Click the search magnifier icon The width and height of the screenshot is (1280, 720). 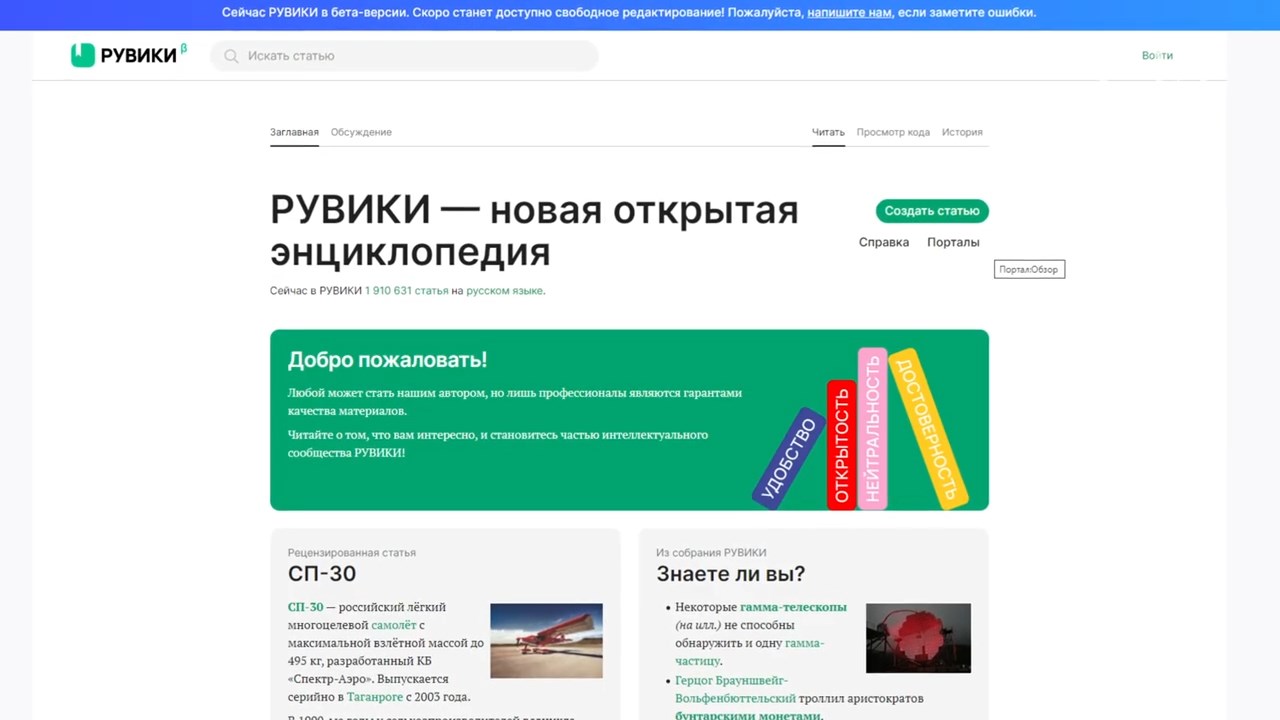(x=231, y=56)
